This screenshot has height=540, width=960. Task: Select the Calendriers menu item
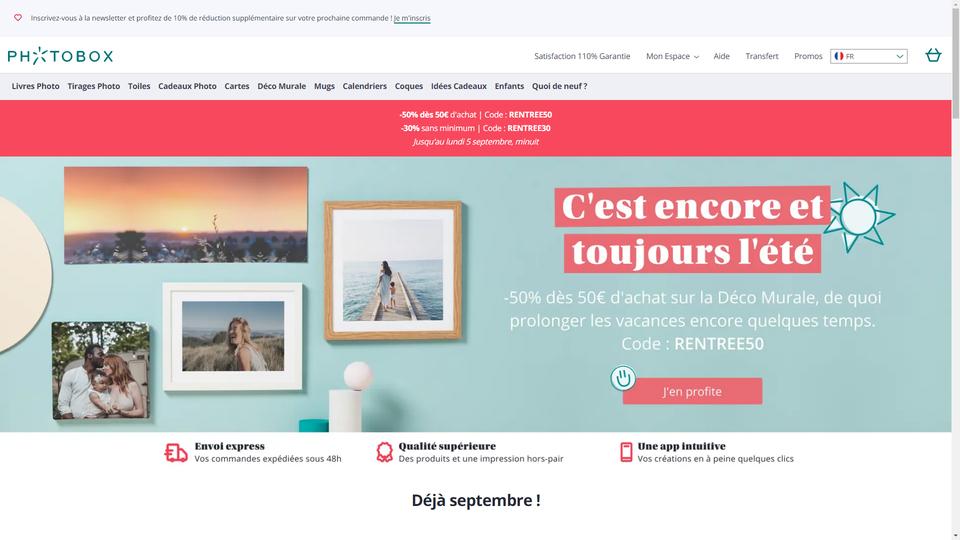pos(364,86)
